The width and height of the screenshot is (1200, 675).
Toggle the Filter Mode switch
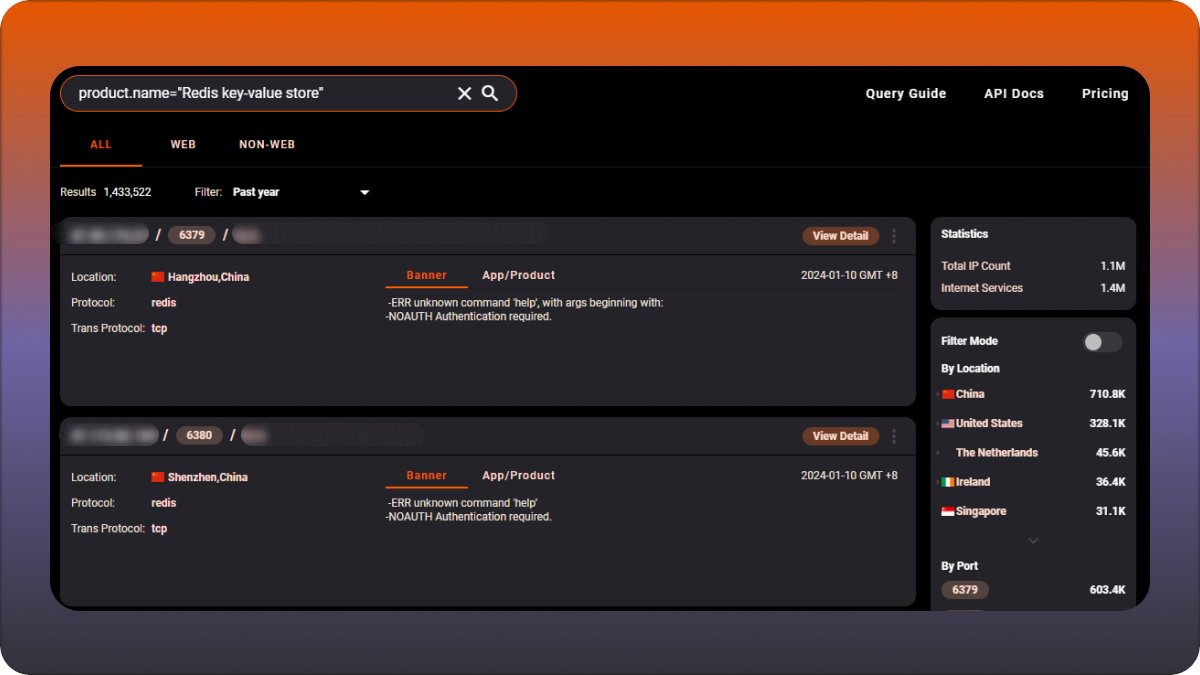1103,342
